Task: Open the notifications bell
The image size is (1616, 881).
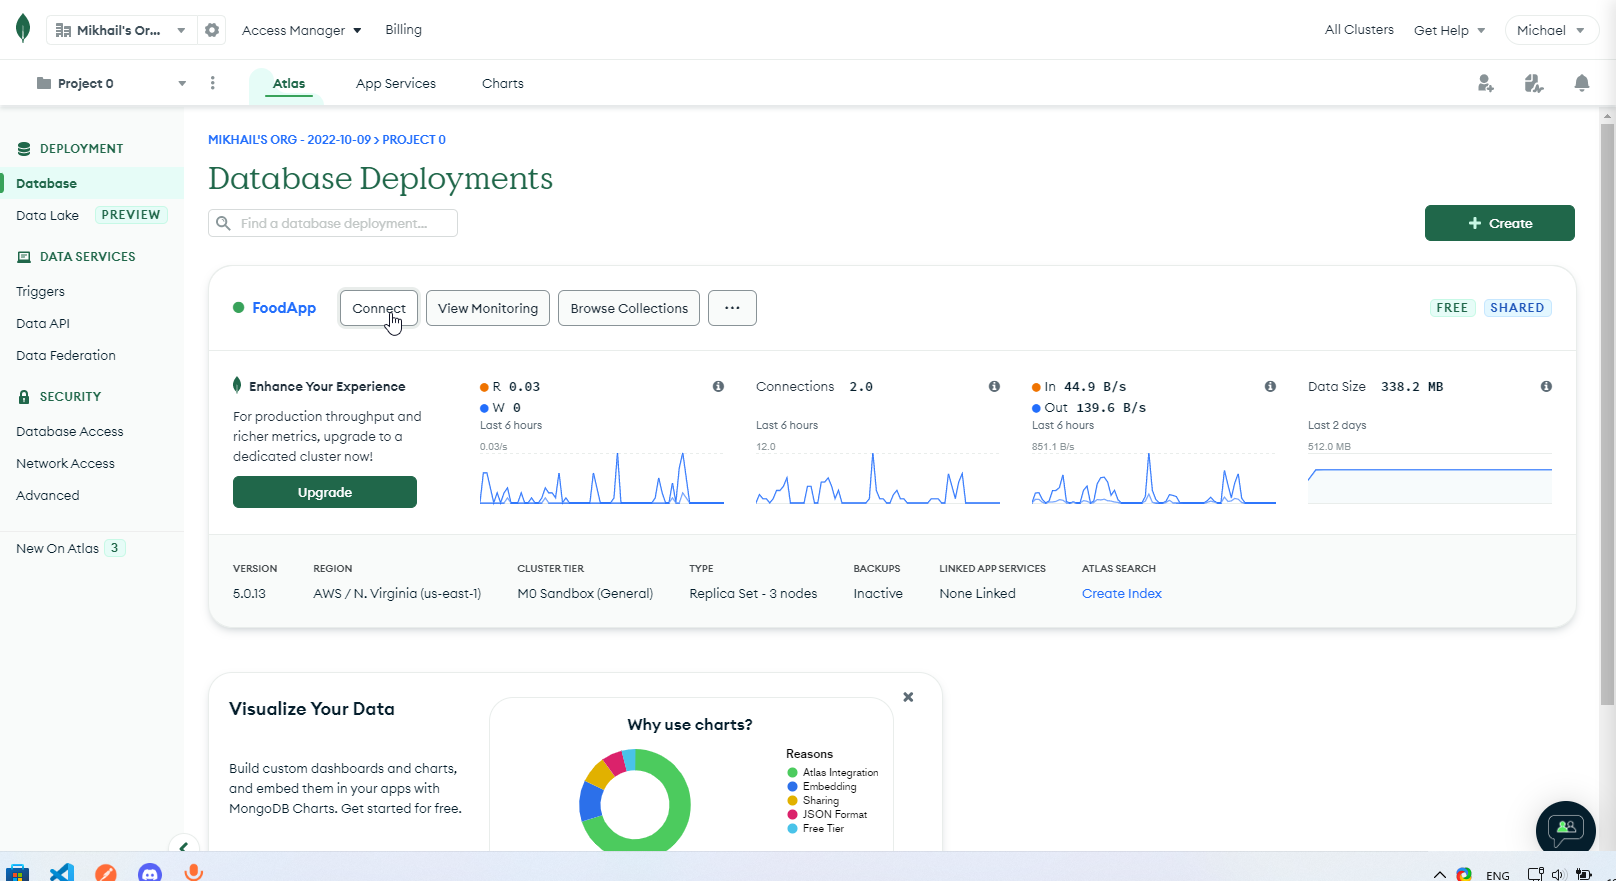Action: 1581,83
